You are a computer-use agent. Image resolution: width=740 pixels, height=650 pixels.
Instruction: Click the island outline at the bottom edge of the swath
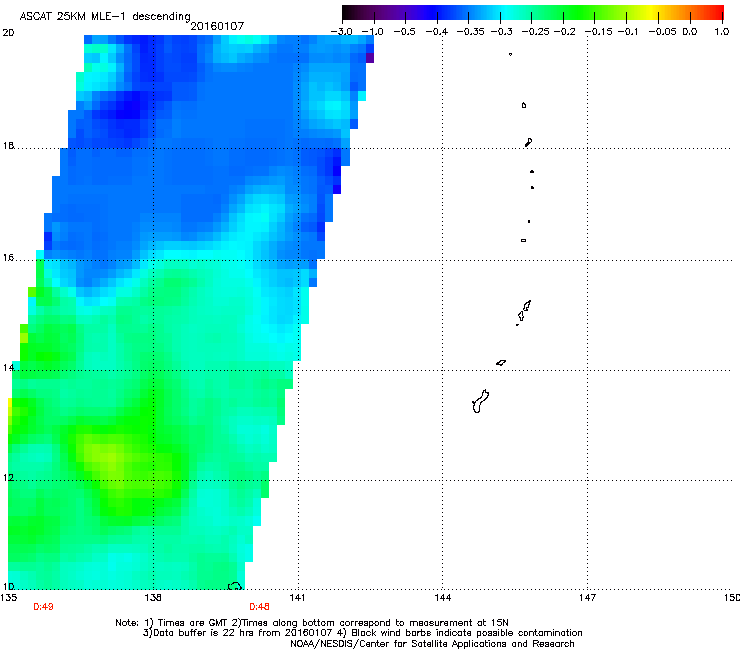[235, 586]
